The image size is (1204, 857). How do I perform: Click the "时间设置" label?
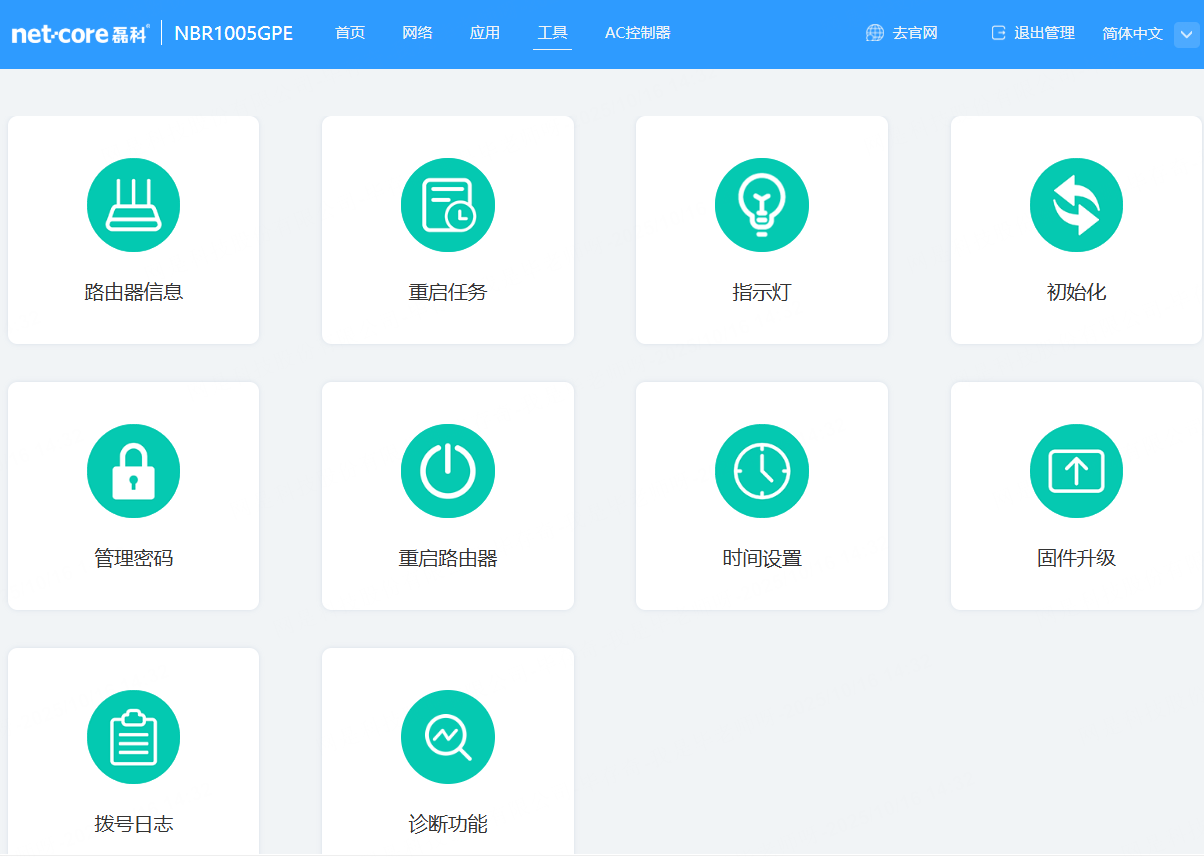tap(762, 558)
